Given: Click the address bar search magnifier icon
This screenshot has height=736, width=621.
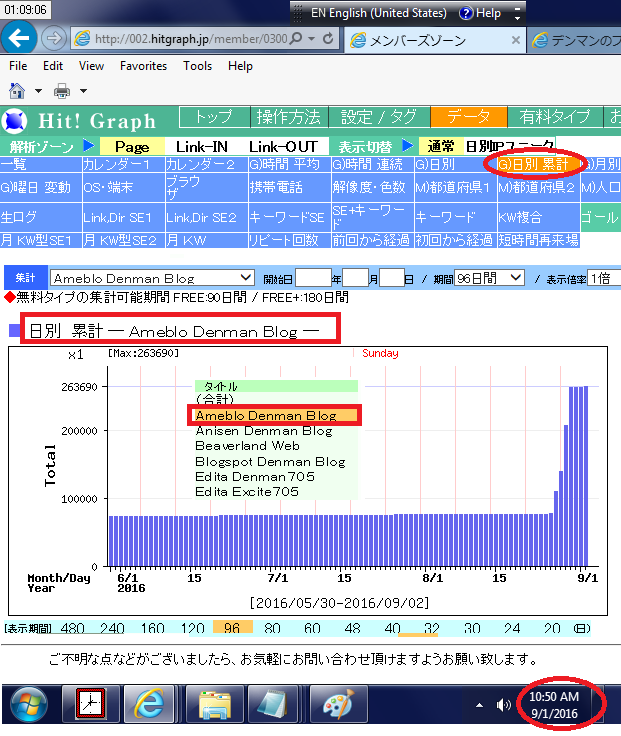Looking at the screenshot, I should coord(296,38).
